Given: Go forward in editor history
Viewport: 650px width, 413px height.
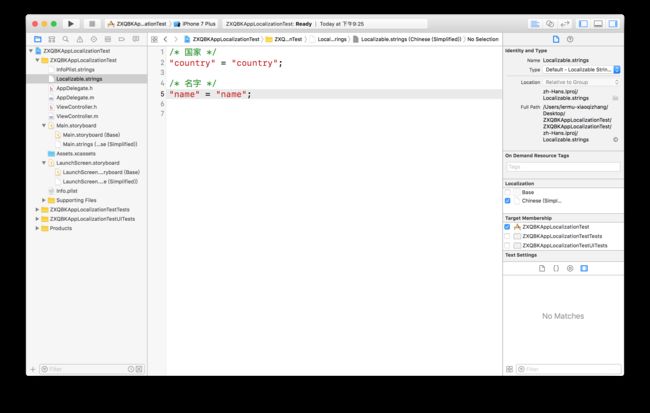Looking at the screenshot, I should (x=176, y=39).
